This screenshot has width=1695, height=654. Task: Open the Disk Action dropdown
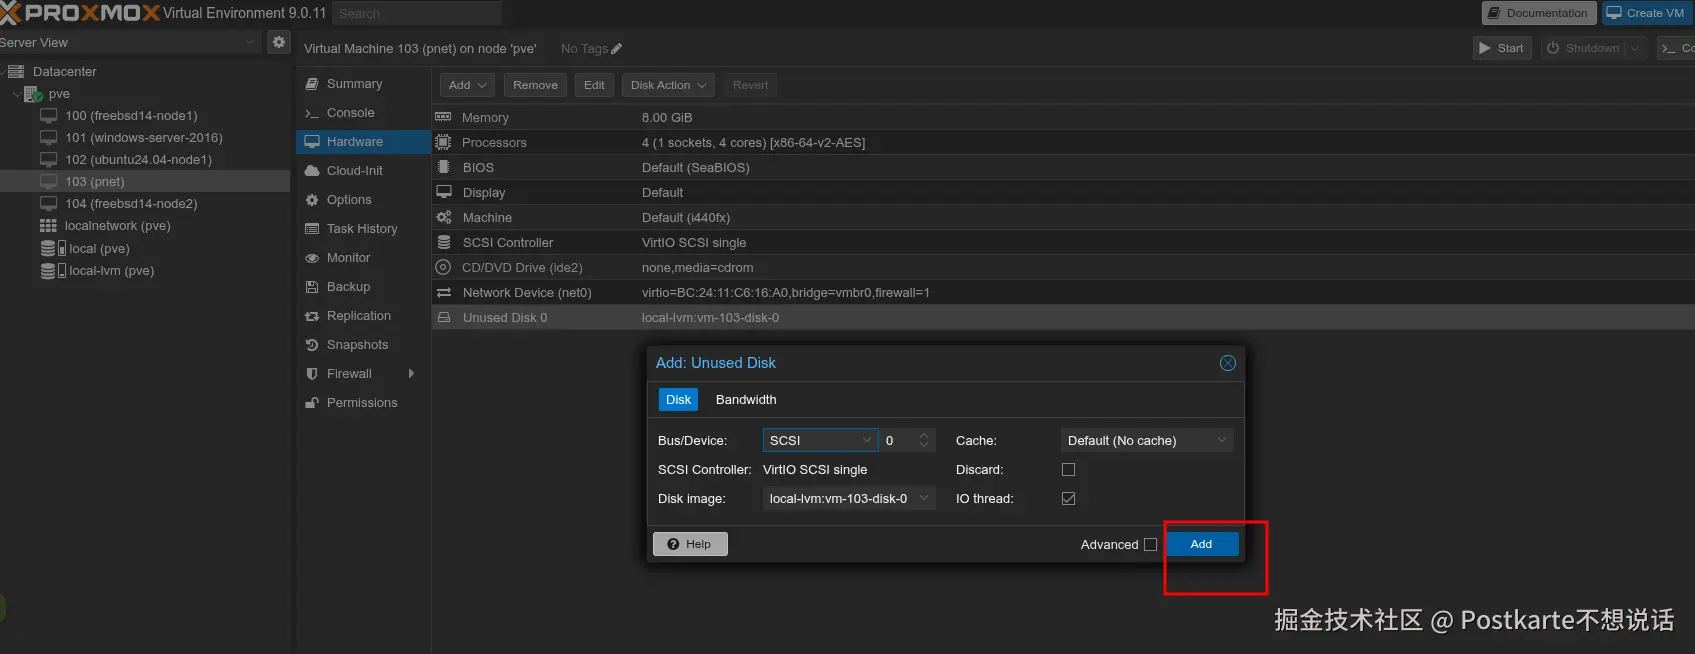[668, 85]
